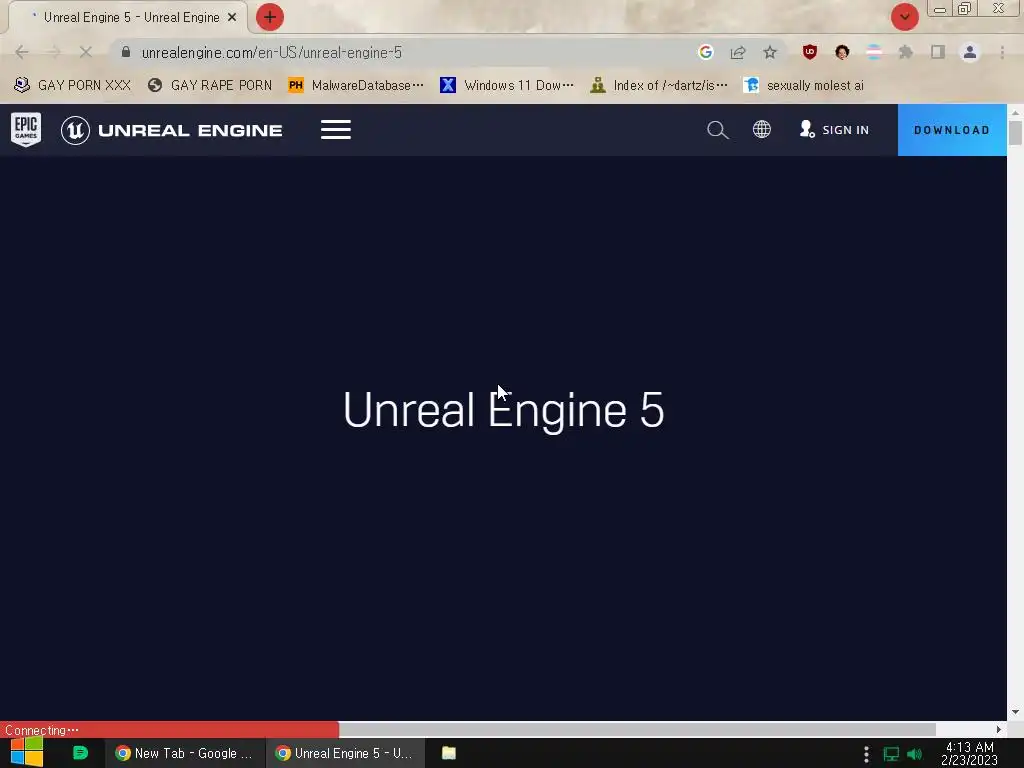Click the Unreal Engine 5 heading text
Viewport: 1024px width, 768px height.
pos(504,410)
